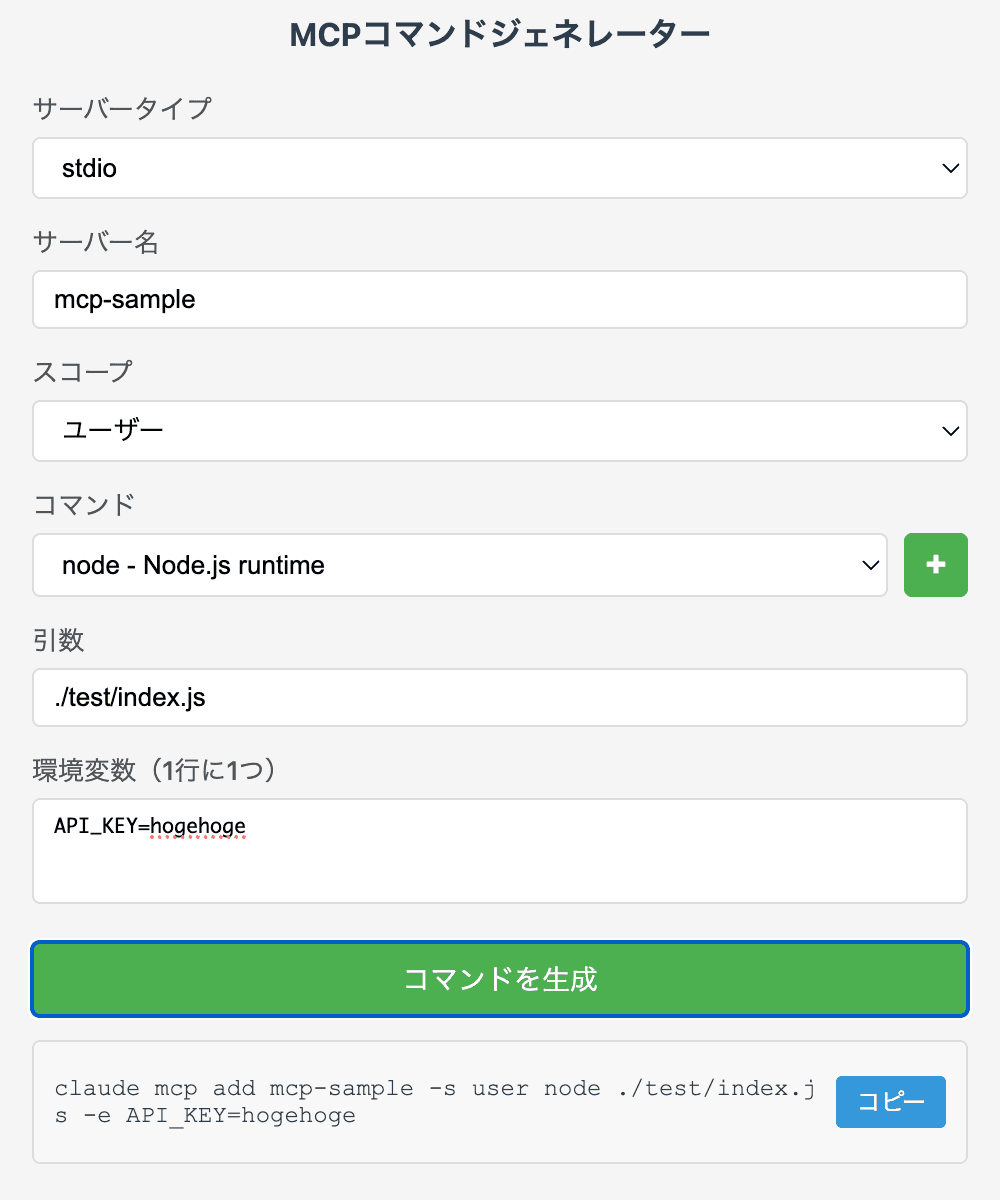1000x1200 pixels.
Task: Click the サーバータイプ label
Action: coord(121,108)
